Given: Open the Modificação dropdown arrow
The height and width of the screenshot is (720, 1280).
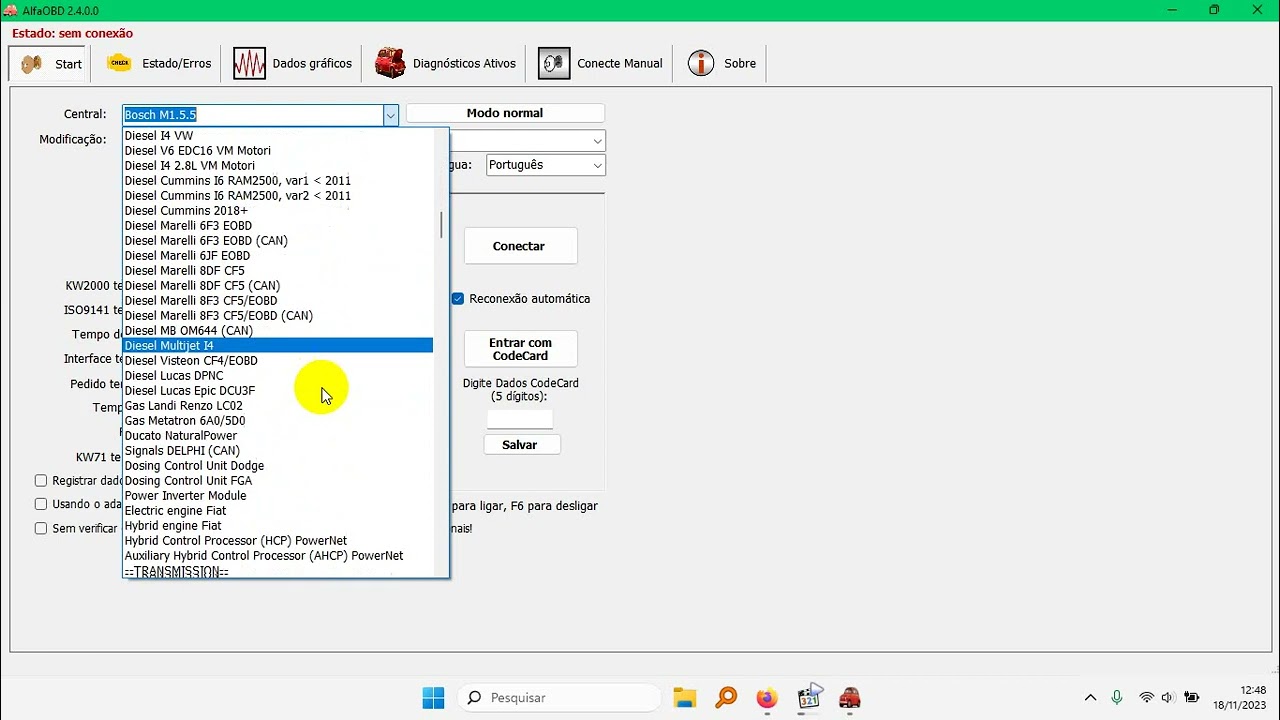Looking at the screenshot, I should [597, 141].
